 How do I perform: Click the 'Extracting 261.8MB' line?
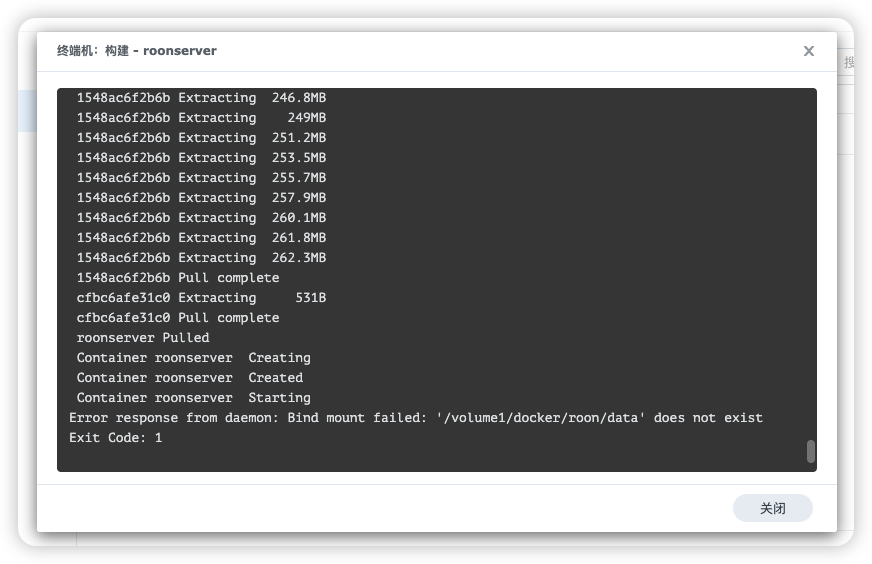(x=201, y=238)
